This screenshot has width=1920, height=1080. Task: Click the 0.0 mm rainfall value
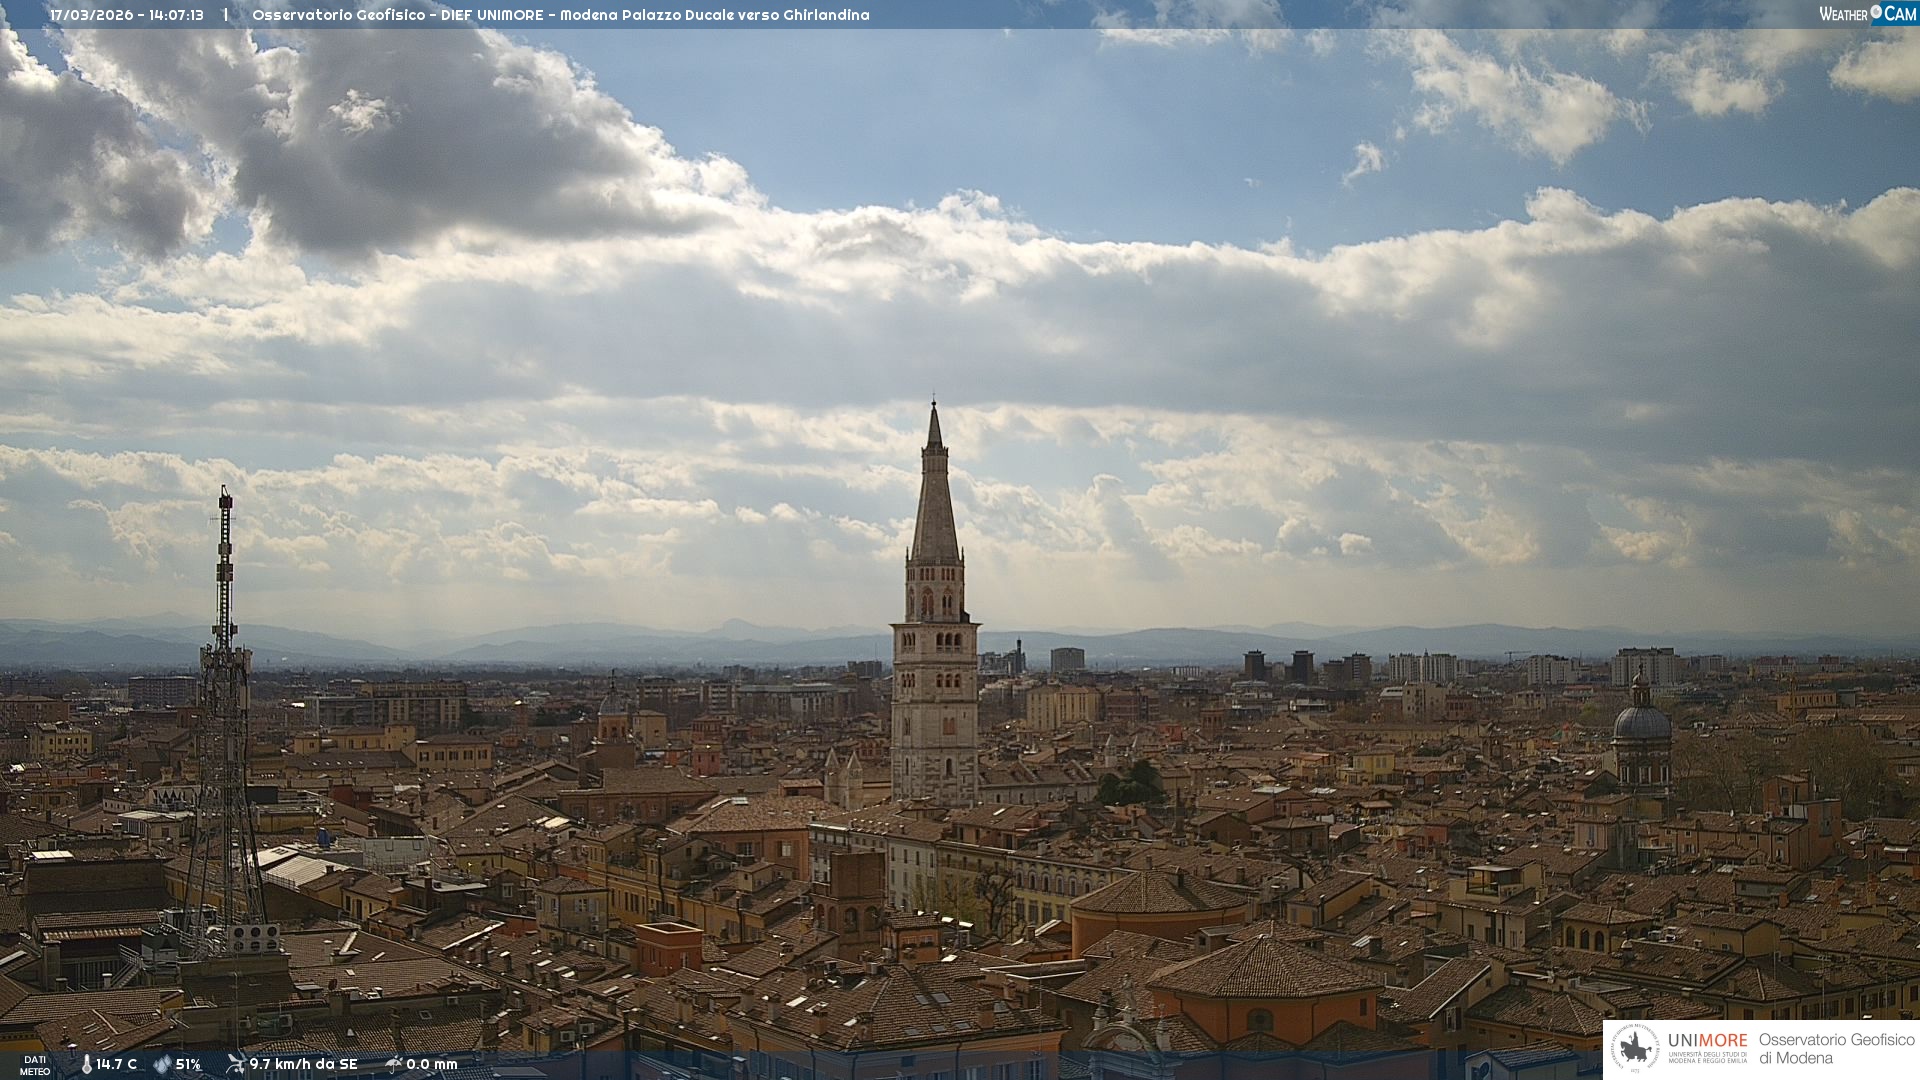431,1064
